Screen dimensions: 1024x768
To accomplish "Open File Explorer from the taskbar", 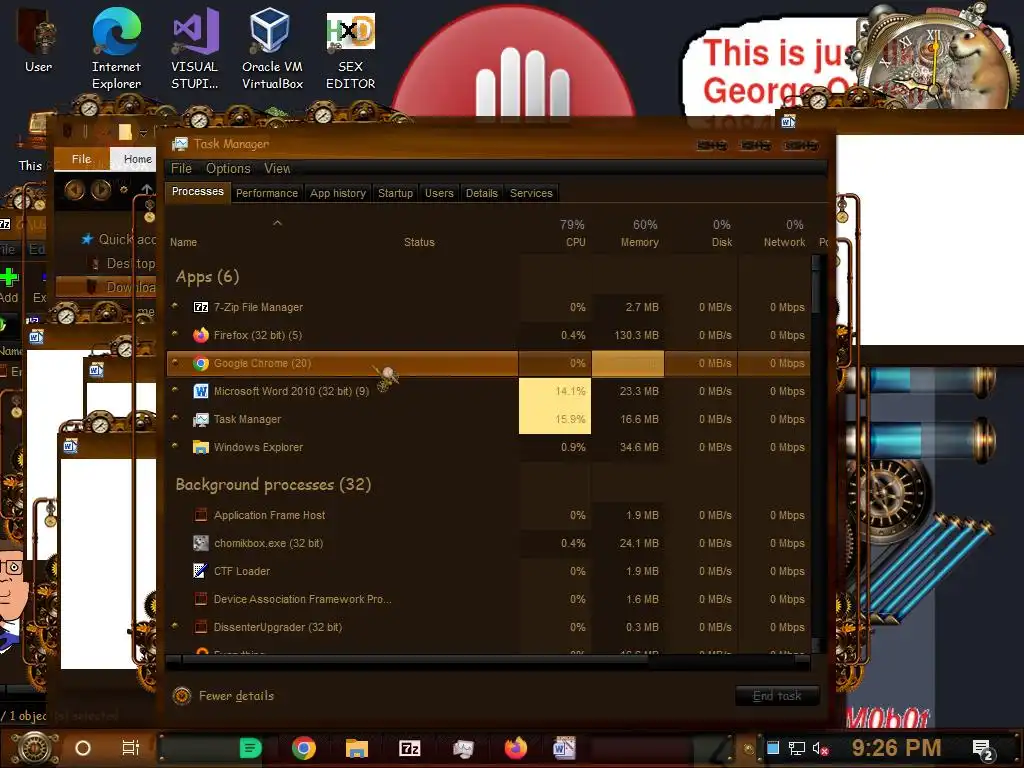I will pos(357,748).
